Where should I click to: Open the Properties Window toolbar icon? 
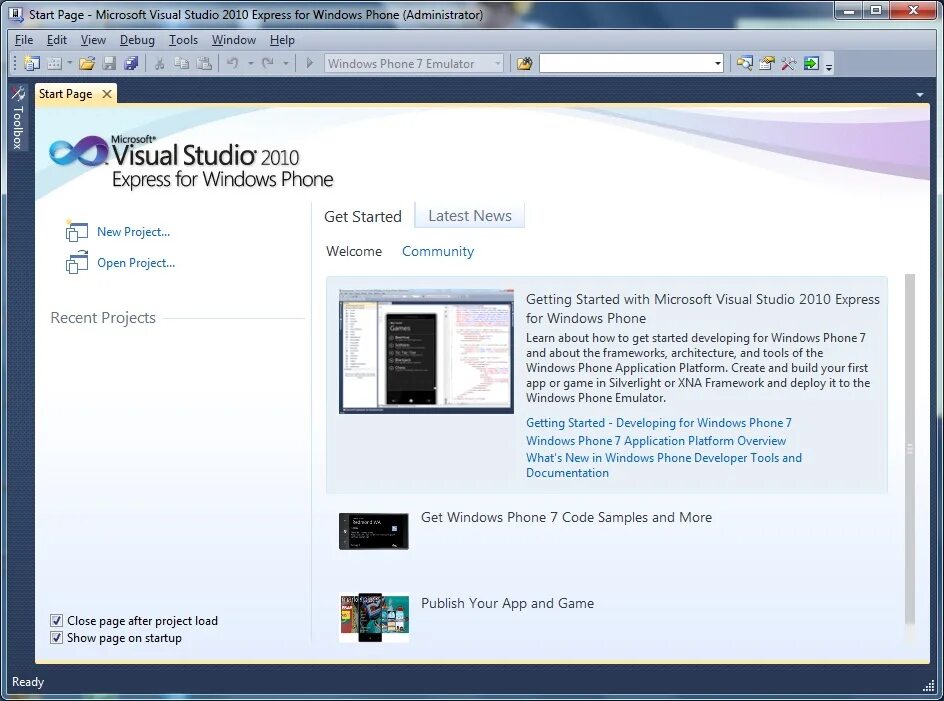coord(766,63)
